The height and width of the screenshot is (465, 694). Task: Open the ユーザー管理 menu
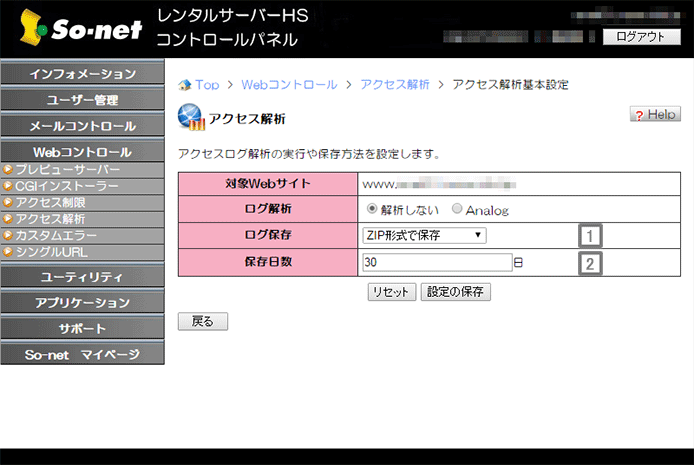[x=82, y=100]
